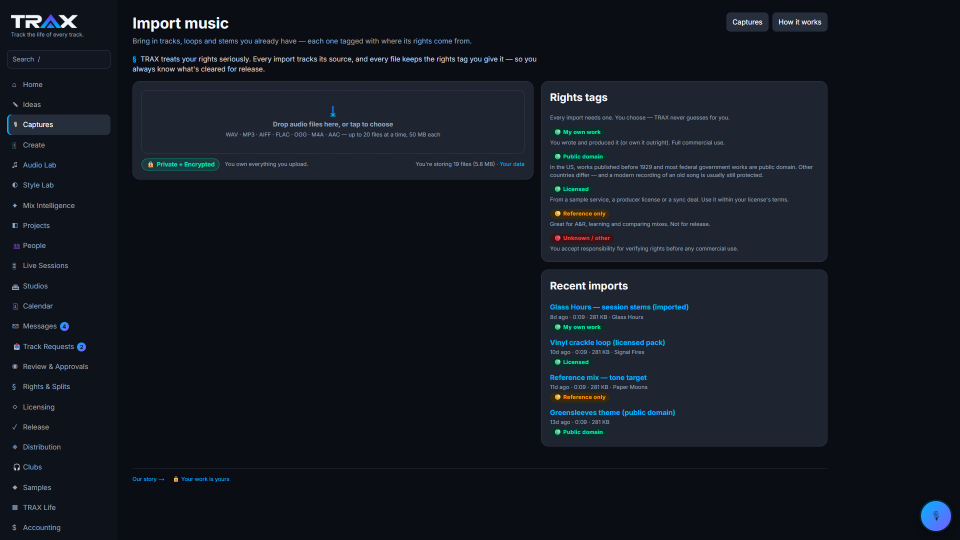
Task: Click the Create sidebar icon
Action: pyautogui.click(x=15, y=145)
